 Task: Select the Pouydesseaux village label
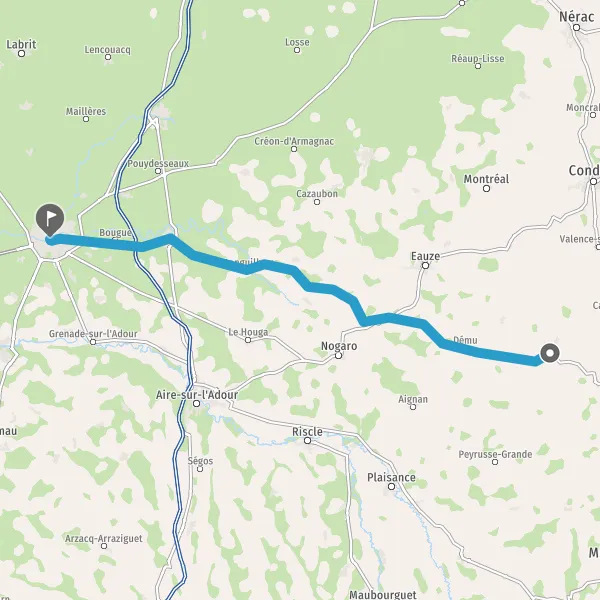coord(158,164)
